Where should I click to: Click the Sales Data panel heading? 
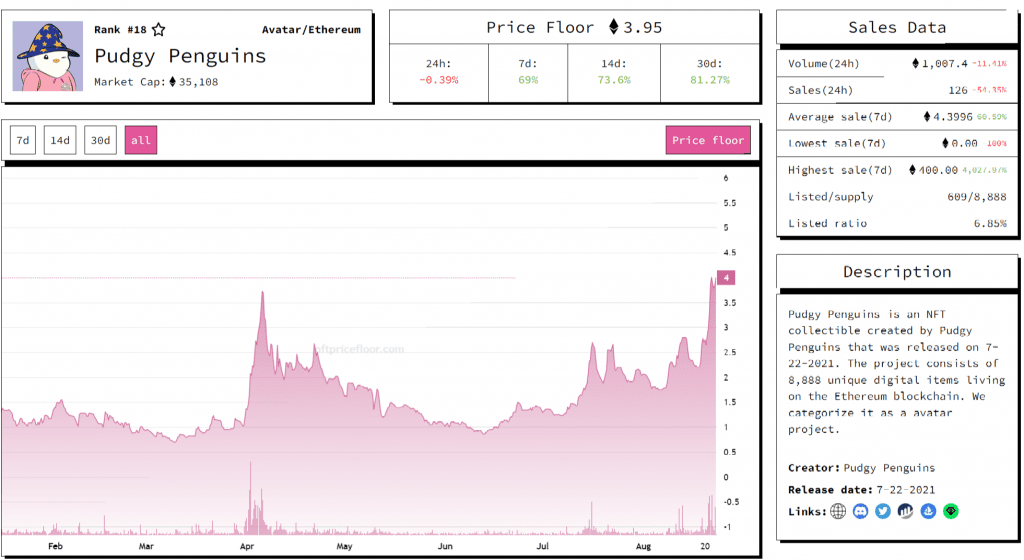897,27
